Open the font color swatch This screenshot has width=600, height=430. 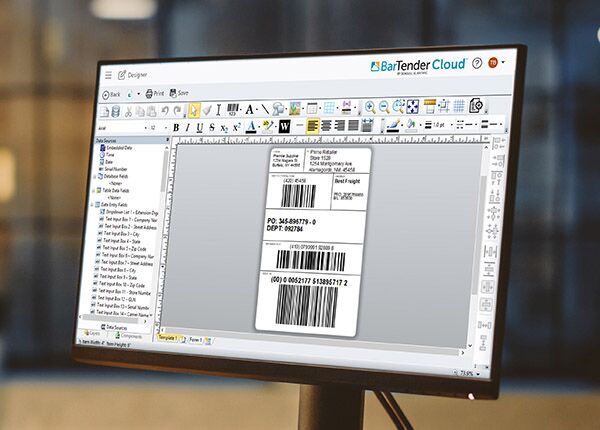[251, 126]
